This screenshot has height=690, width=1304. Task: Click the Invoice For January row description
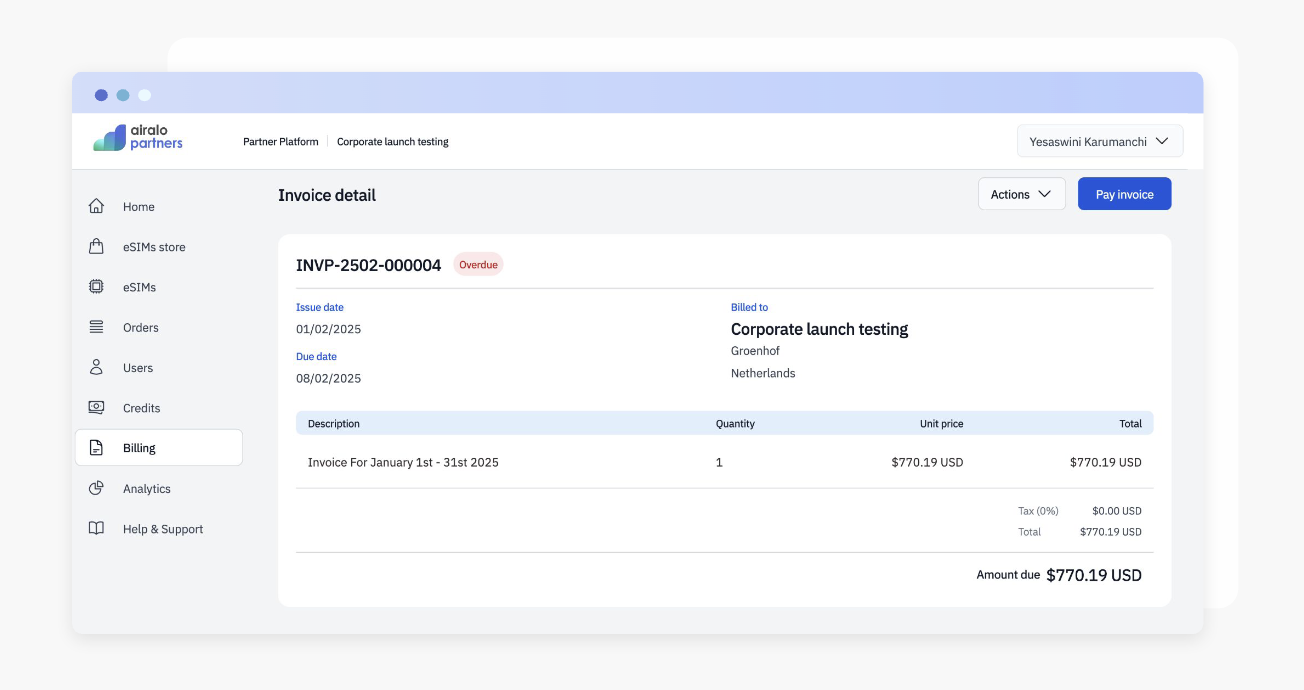[403, 462]
